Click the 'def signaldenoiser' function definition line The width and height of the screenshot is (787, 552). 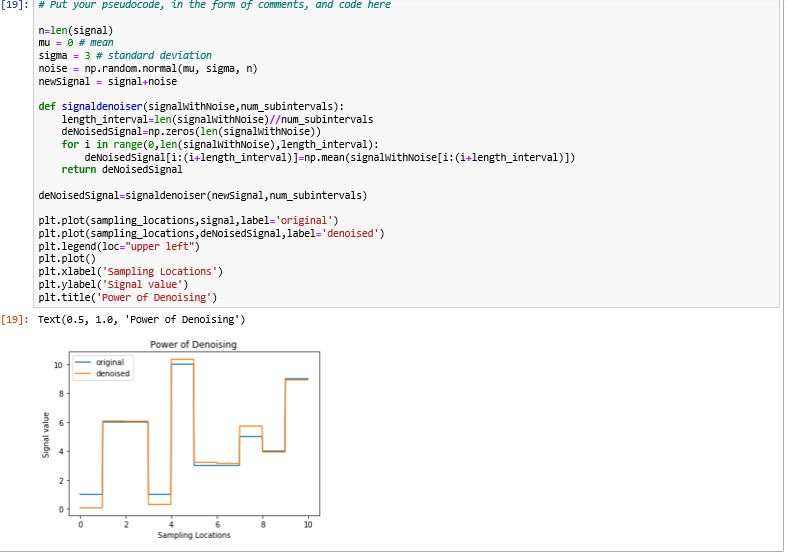point(191,106)
